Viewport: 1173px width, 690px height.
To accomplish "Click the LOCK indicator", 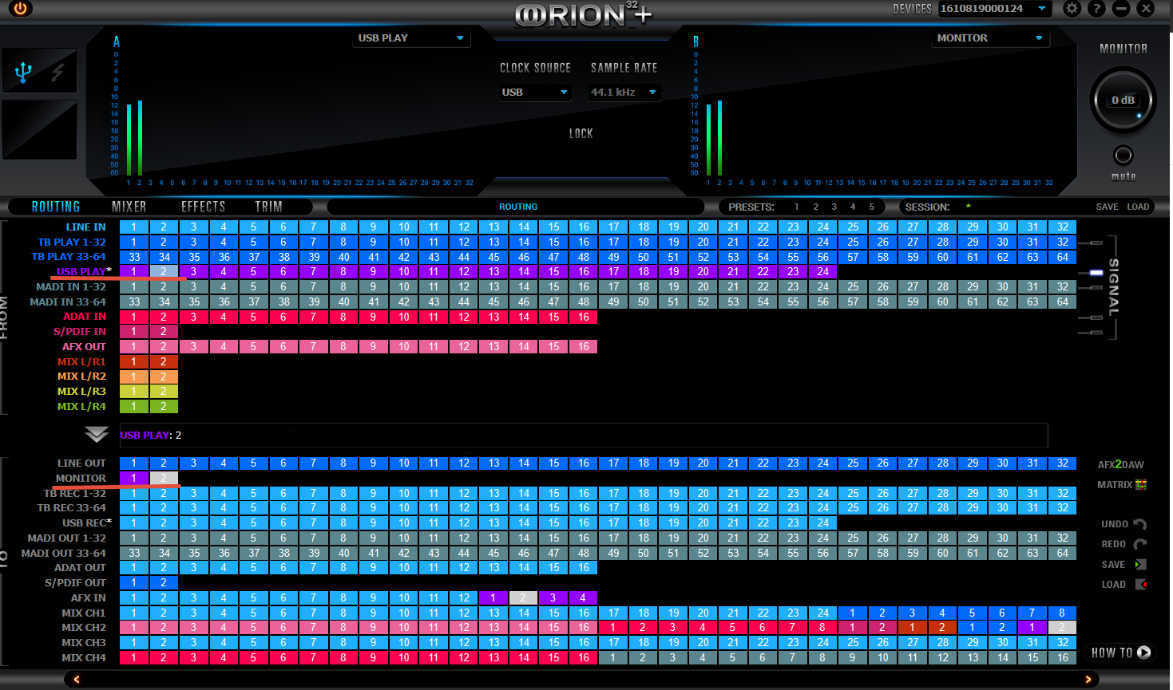I will (581, 133).
